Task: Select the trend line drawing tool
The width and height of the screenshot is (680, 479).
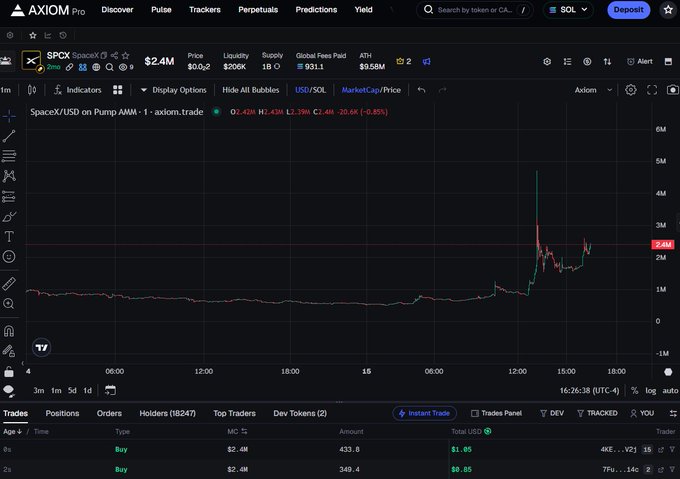Action: (9, 136)
